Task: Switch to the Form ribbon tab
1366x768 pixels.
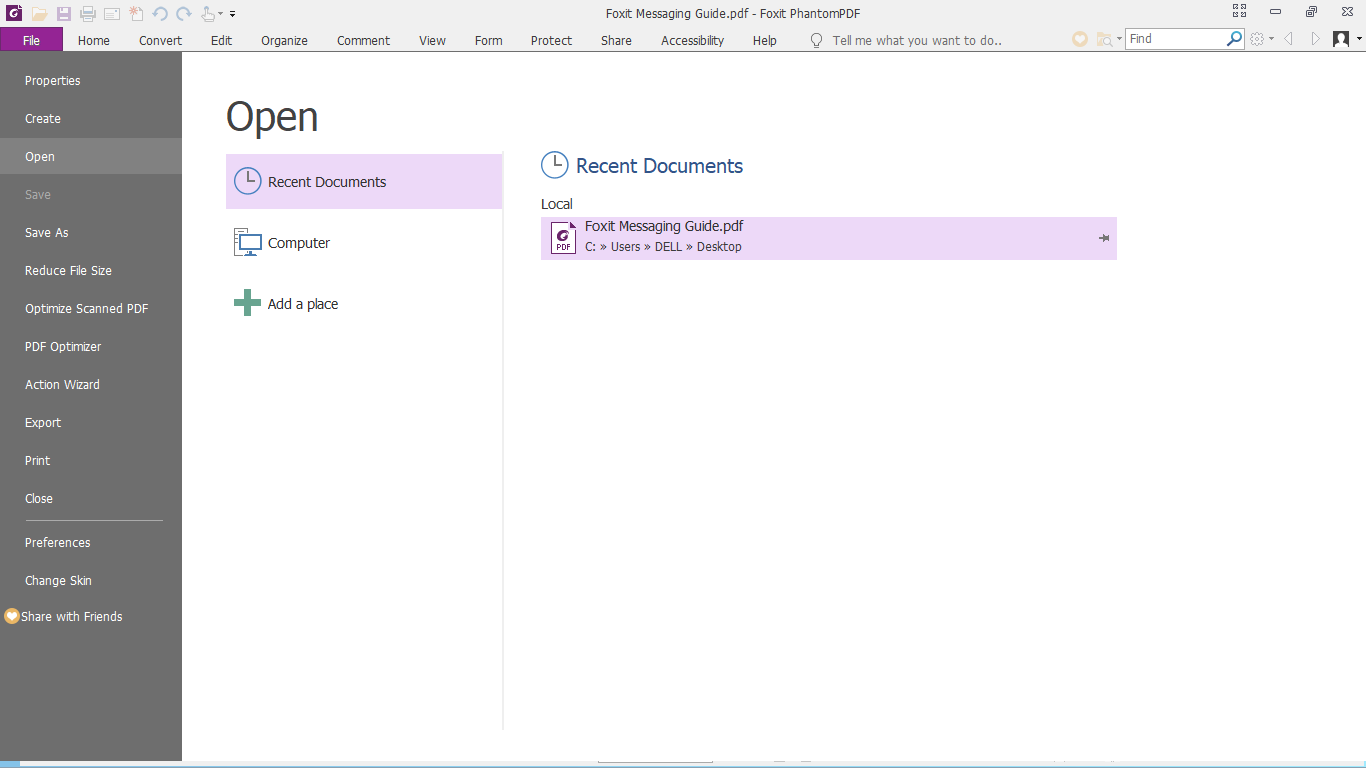Action: pyautogui.click(x=489, y=40)
